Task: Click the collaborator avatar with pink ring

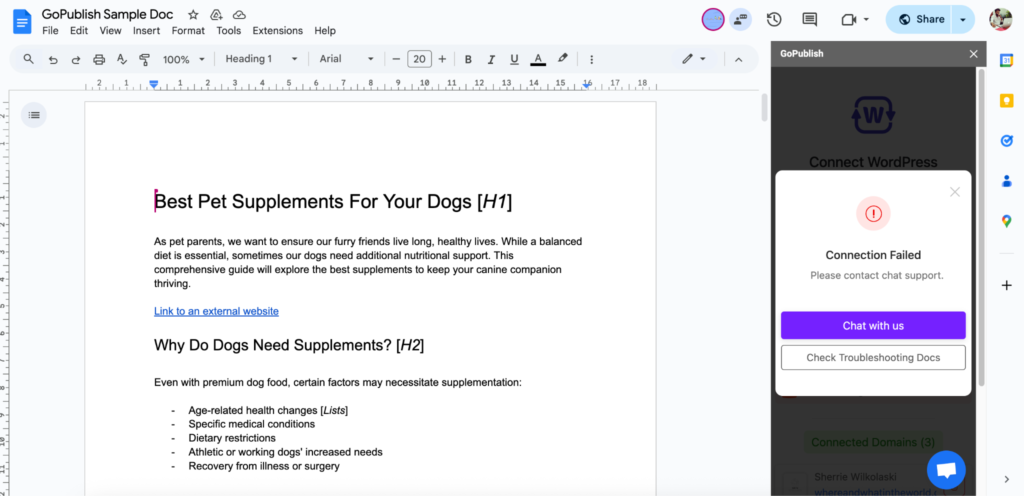Action: pos(712,20)
